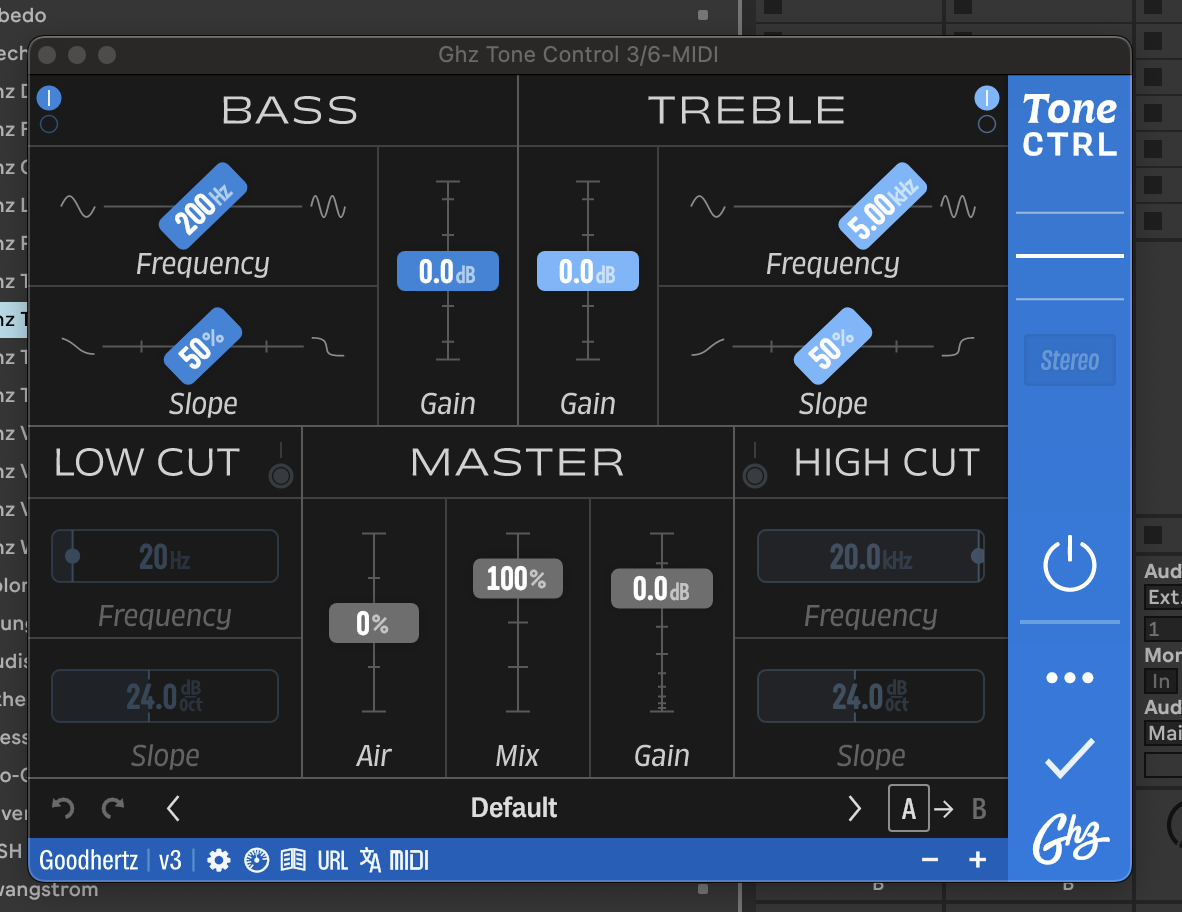Click the URL icon in the footer
Screen dimensions: 1182x912
coord(332,859)
